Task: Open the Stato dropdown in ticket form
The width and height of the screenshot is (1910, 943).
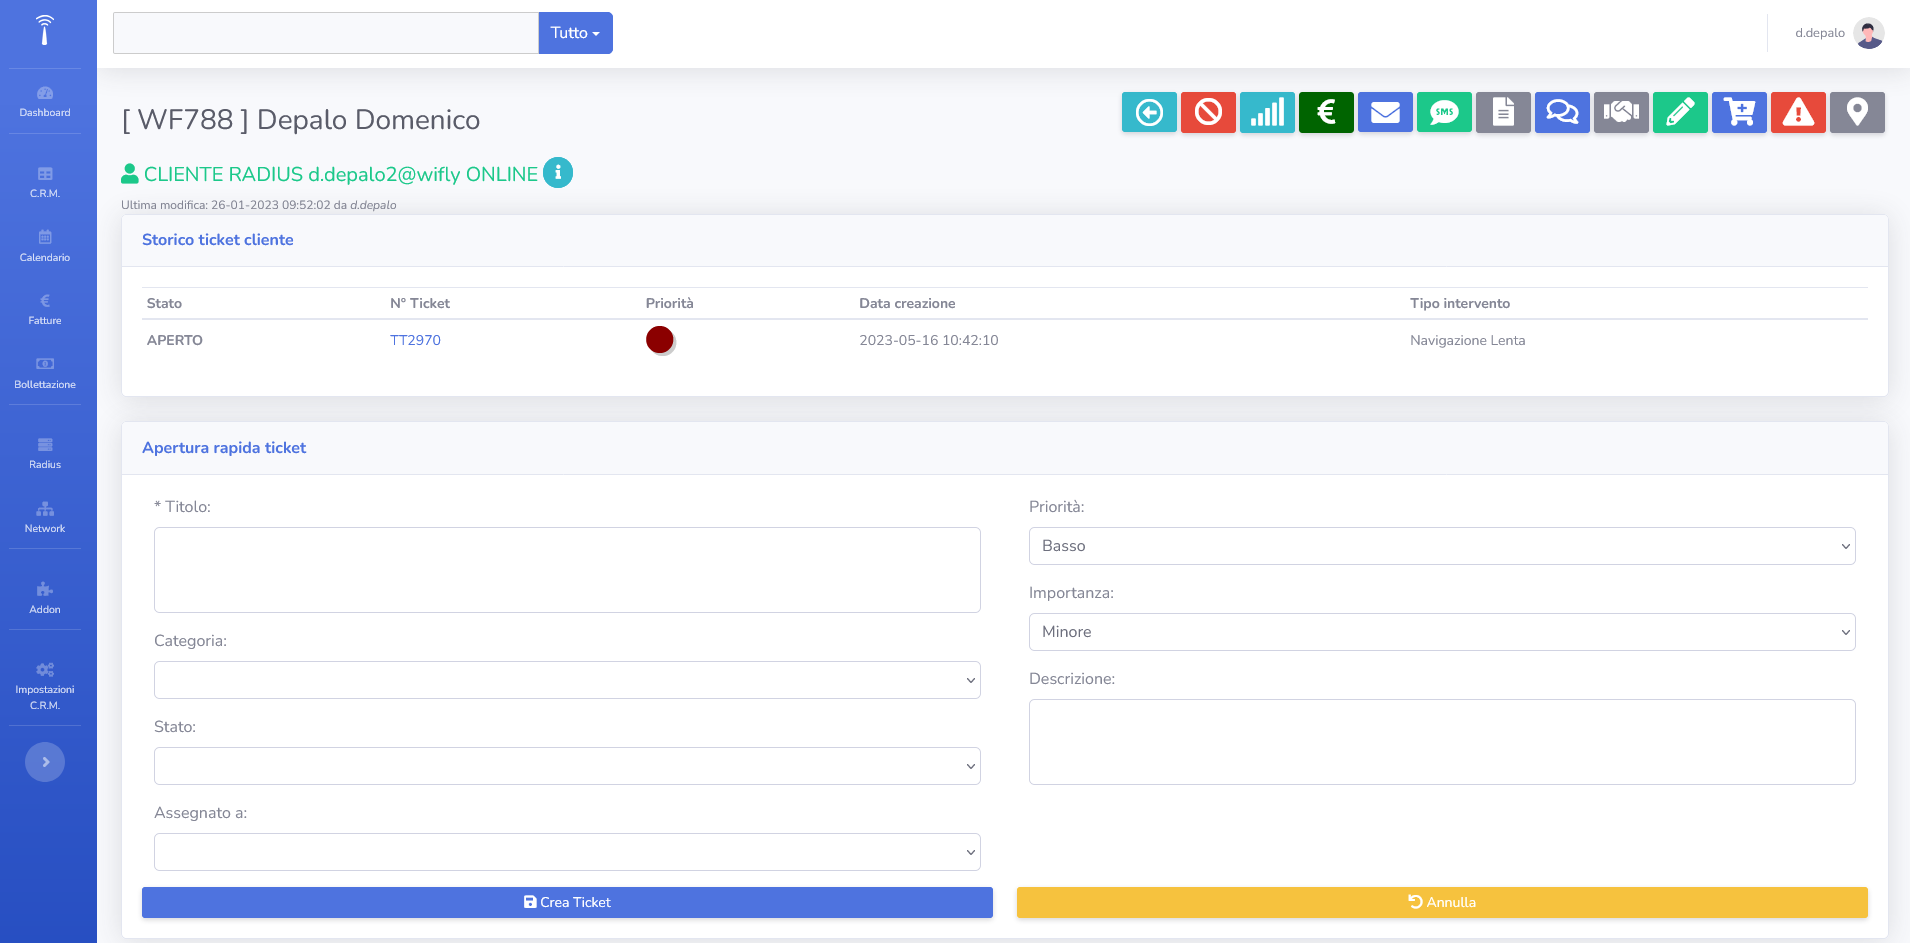Action: [x=567, y=766]
